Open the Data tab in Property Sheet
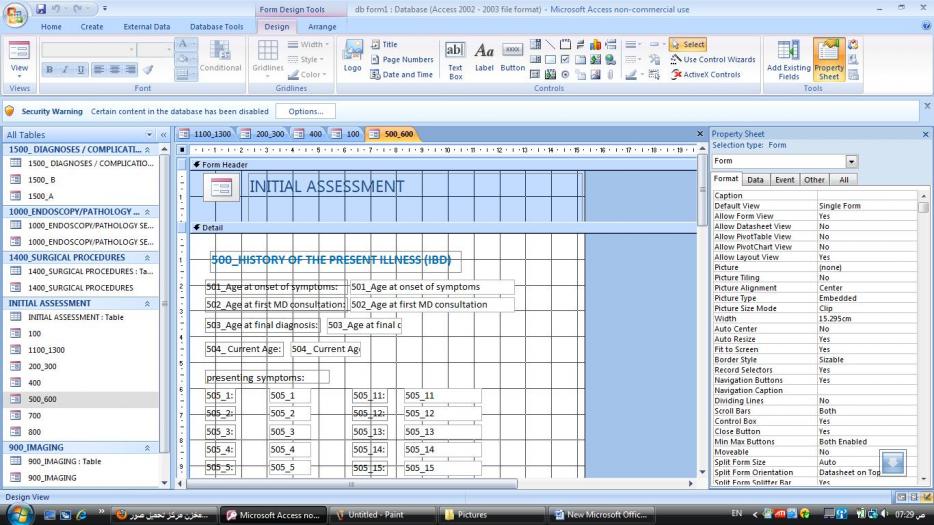Screen dimensions: 934x525 point(755,179)
